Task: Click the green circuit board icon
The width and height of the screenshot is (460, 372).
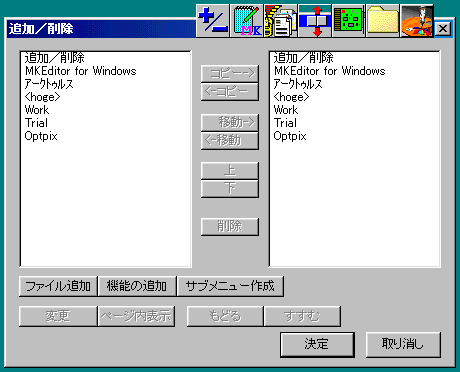Action: pyautogui.click(x=349, y=21)
